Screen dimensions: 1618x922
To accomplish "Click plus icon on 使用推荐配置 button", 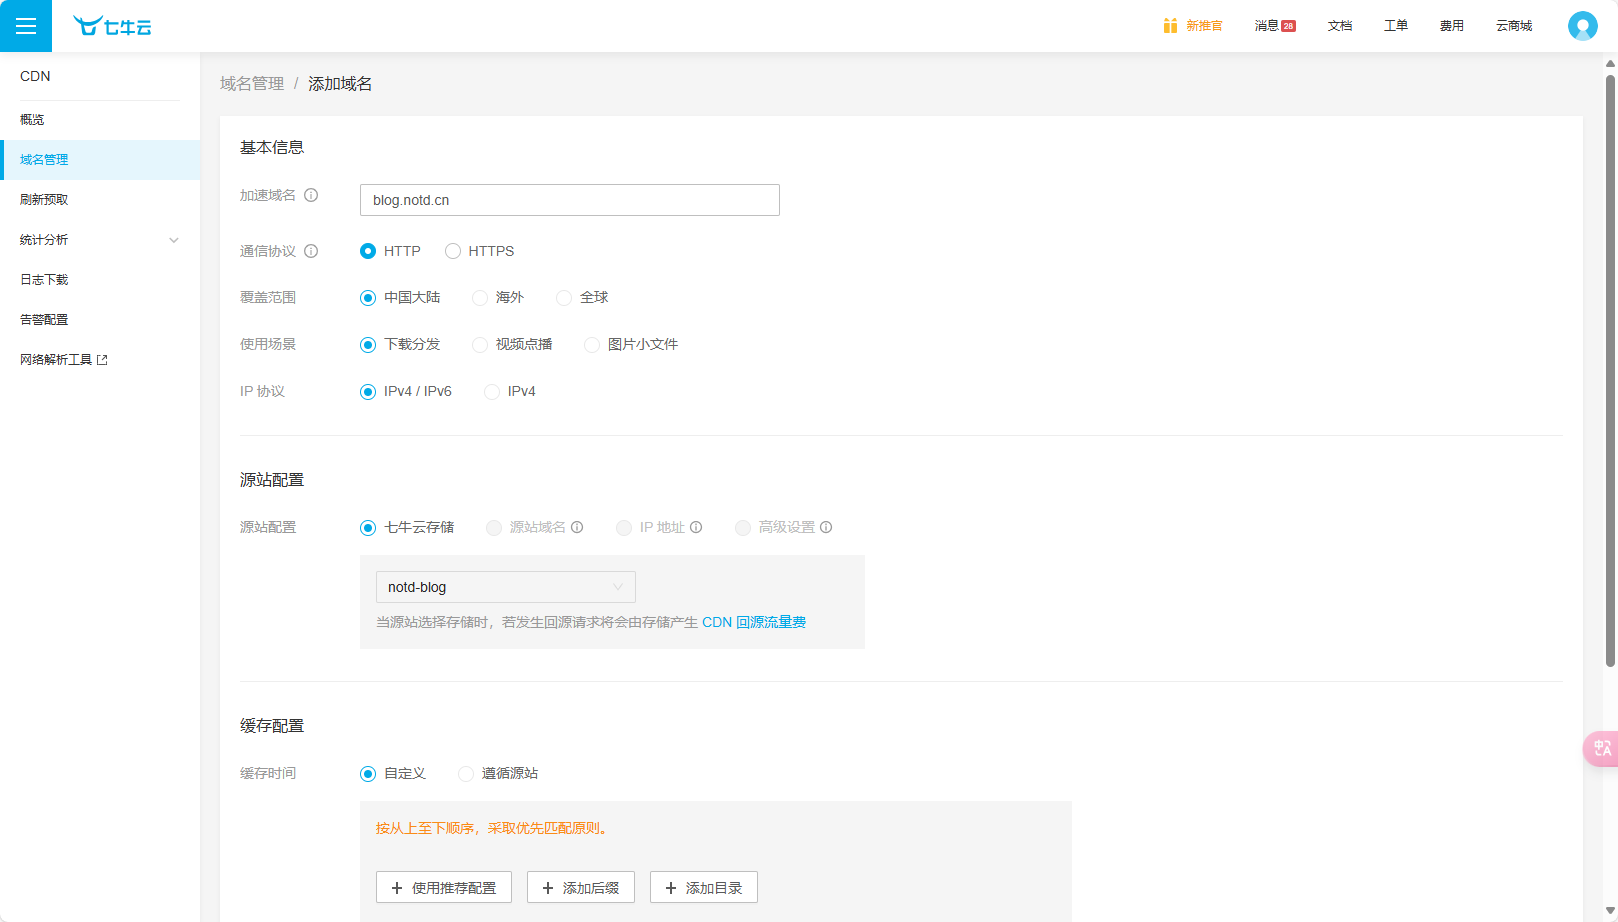I will pyautogui.click(x=397, y=888).
